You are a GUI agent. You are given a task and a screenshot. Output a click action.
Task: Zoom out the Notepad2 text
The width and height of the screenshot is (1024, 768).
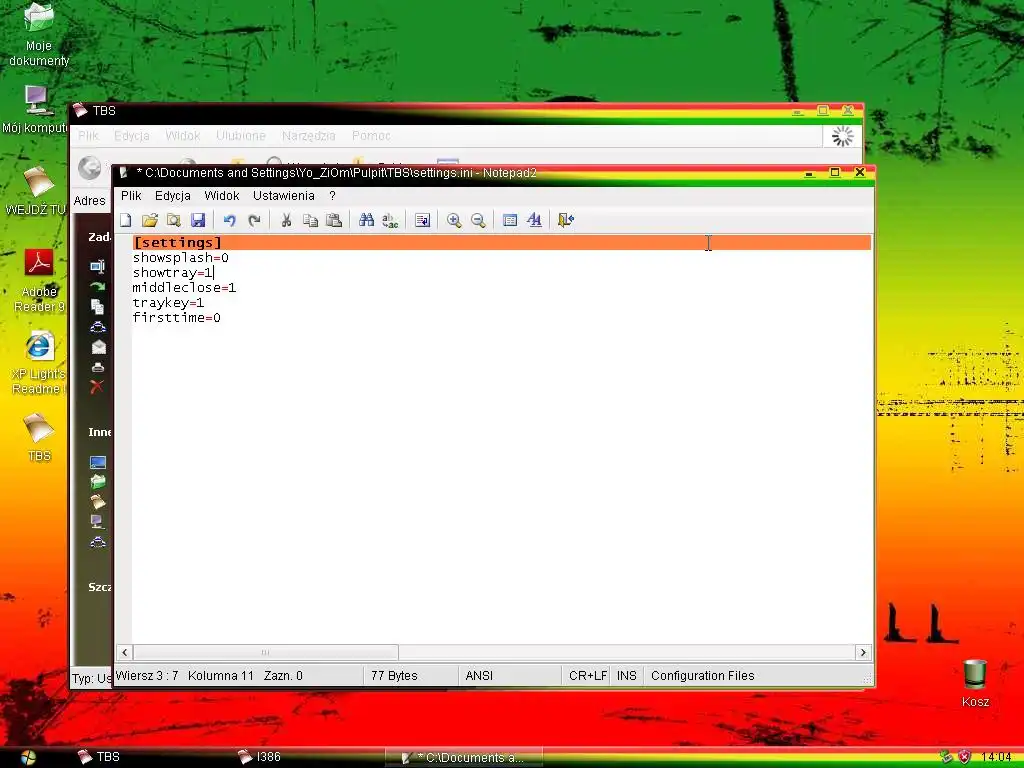coord(478,220)
